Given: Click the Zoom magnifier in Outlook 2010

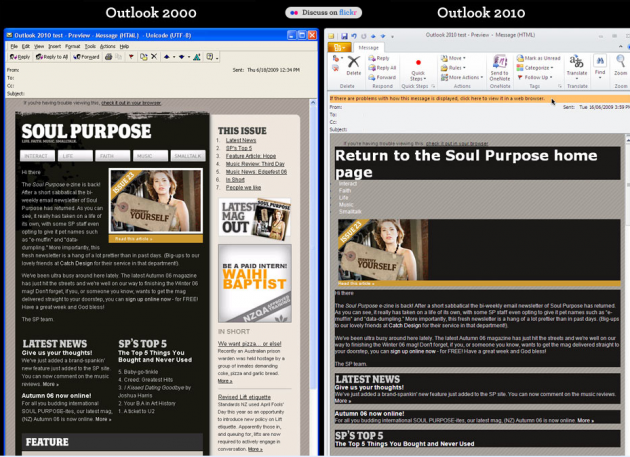Looking at the screenshot, I should point(621,66).
